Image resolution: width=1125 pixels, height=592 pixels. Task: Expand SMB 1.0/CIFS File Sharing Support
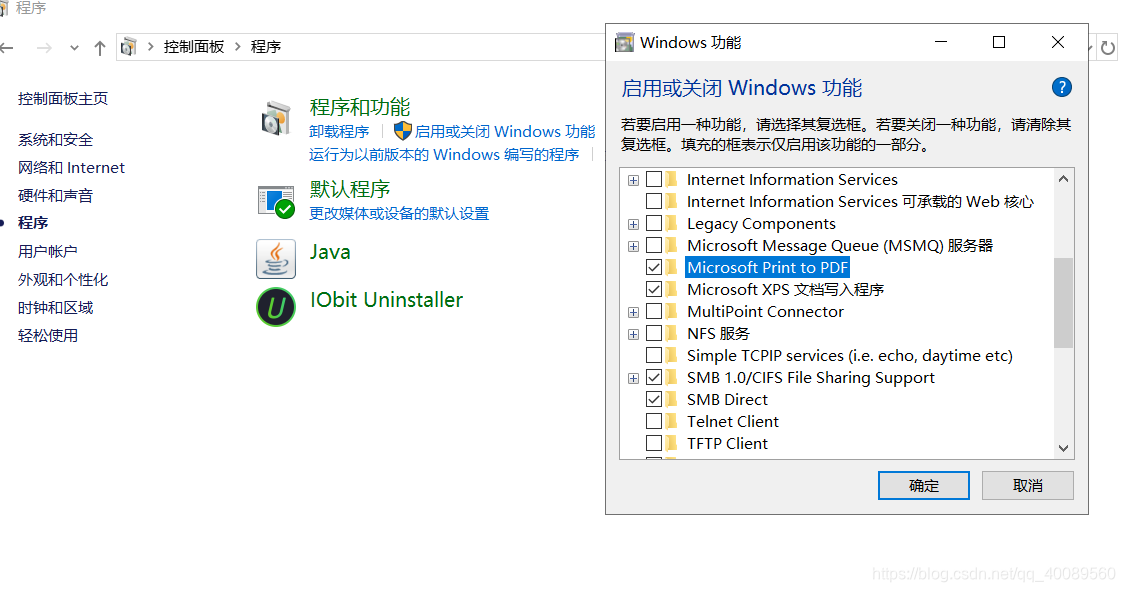pos(633,378)
